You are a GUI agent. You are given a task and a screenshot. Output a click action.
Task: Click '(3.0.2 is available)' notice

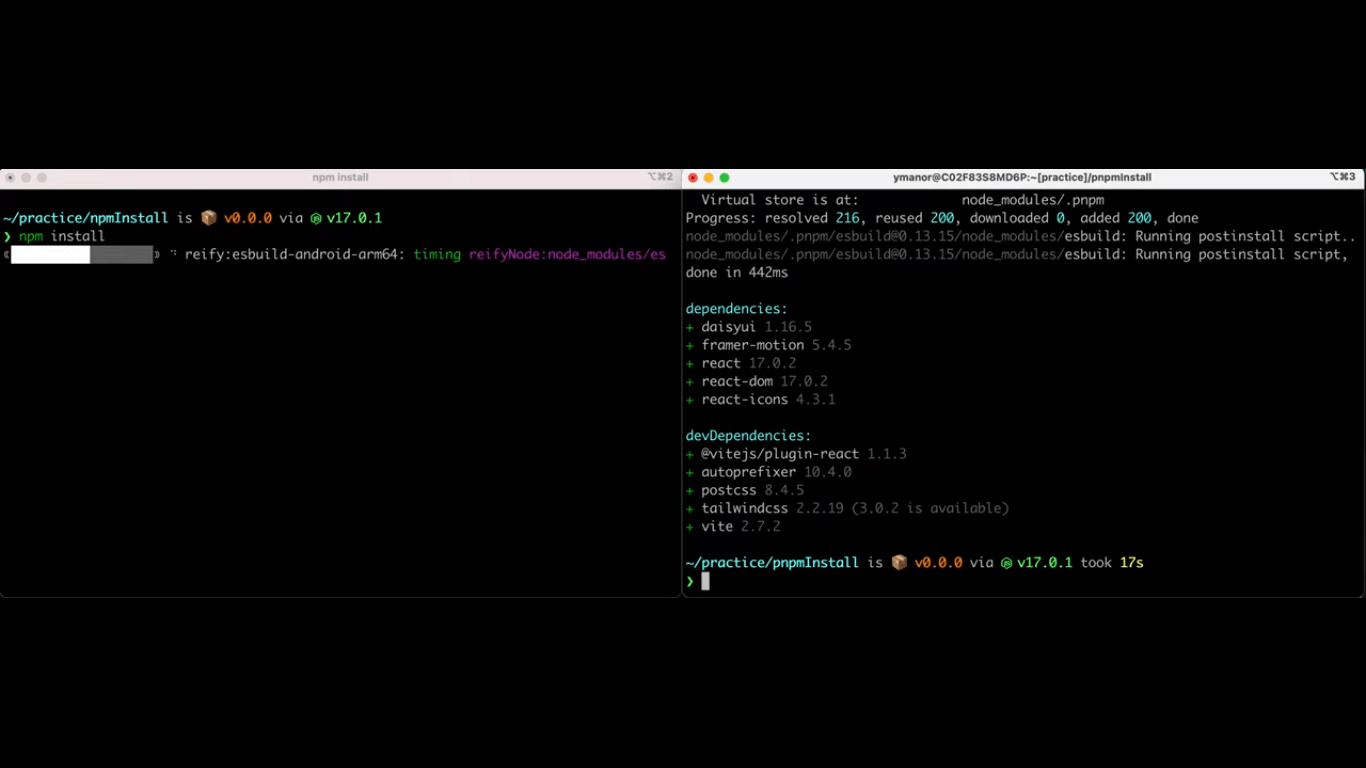pos(930,508)
